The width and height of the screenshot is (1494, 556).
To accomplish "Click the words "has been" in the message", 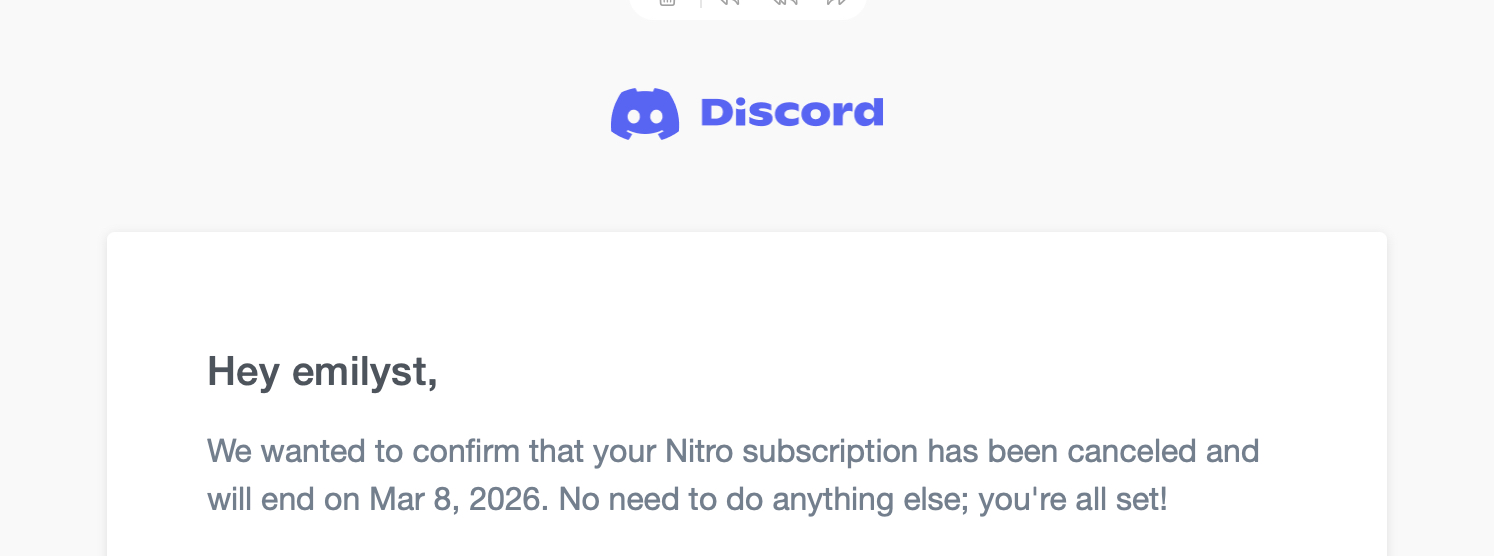I will (993, 451).
